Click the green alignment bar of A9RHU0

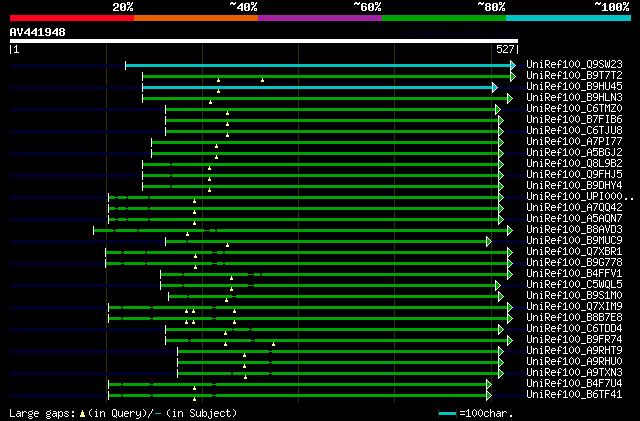[x=338, y=363]
